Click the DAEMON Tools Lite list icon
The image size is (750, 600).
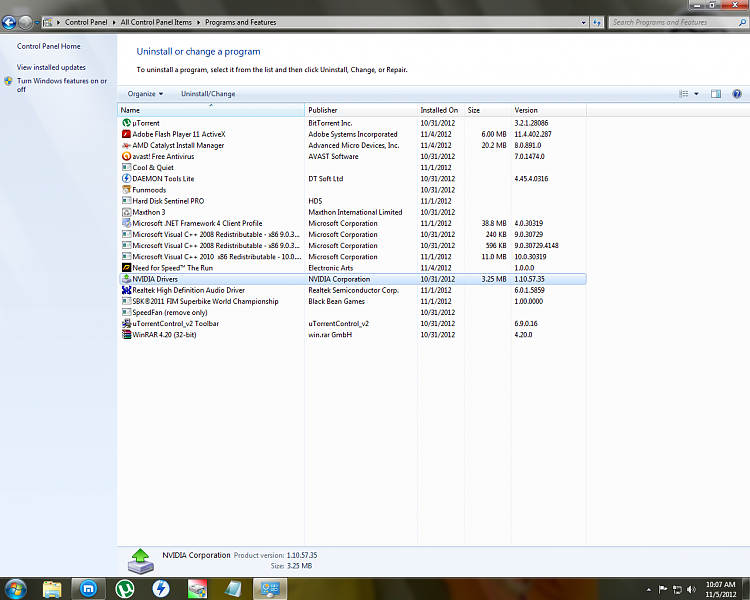[126, 178]
